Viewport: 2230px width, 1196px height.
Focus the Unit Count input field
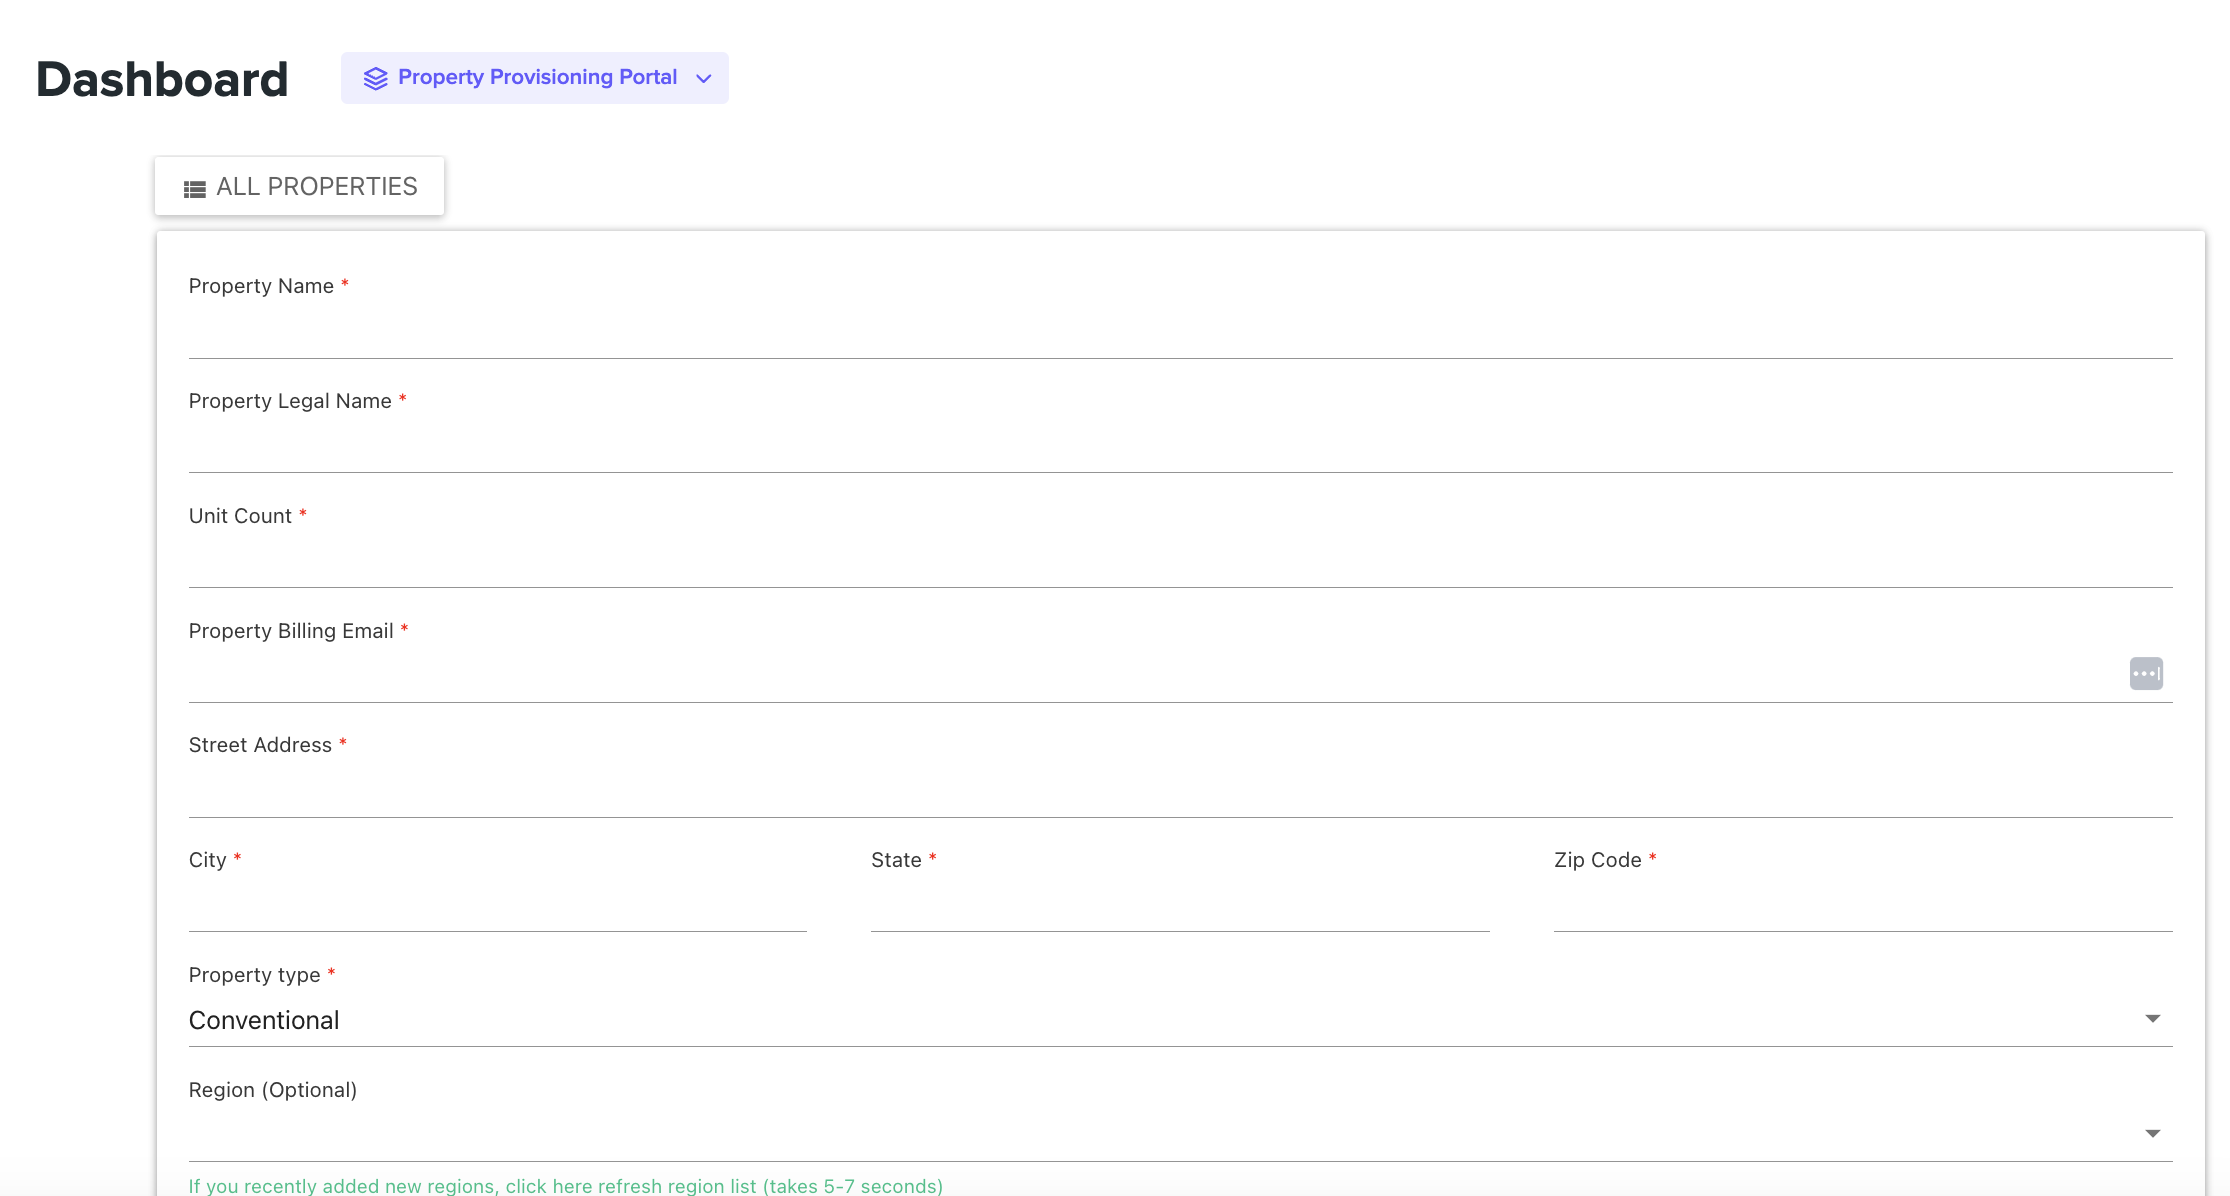1180,562
